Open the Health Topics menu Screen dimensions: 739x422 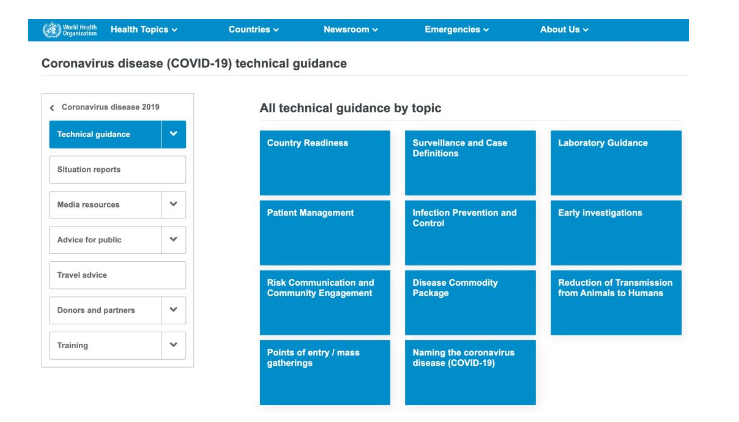click(x=144, y=29)
